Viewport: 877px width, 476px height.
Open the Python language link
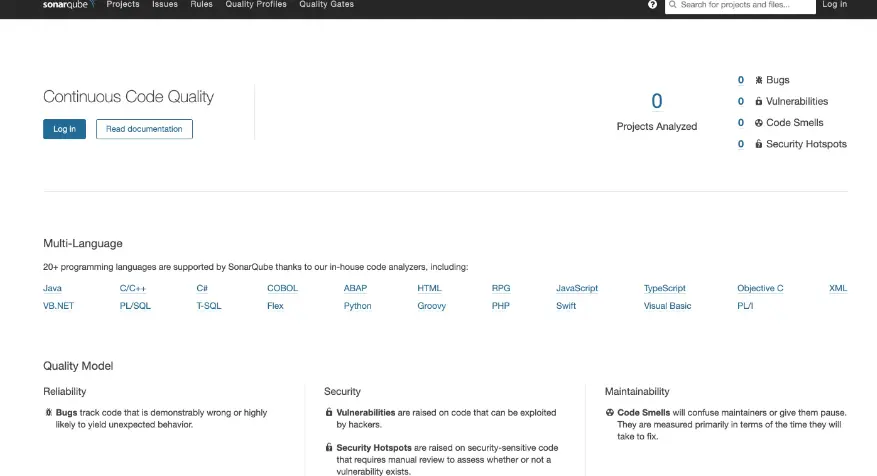357,306
